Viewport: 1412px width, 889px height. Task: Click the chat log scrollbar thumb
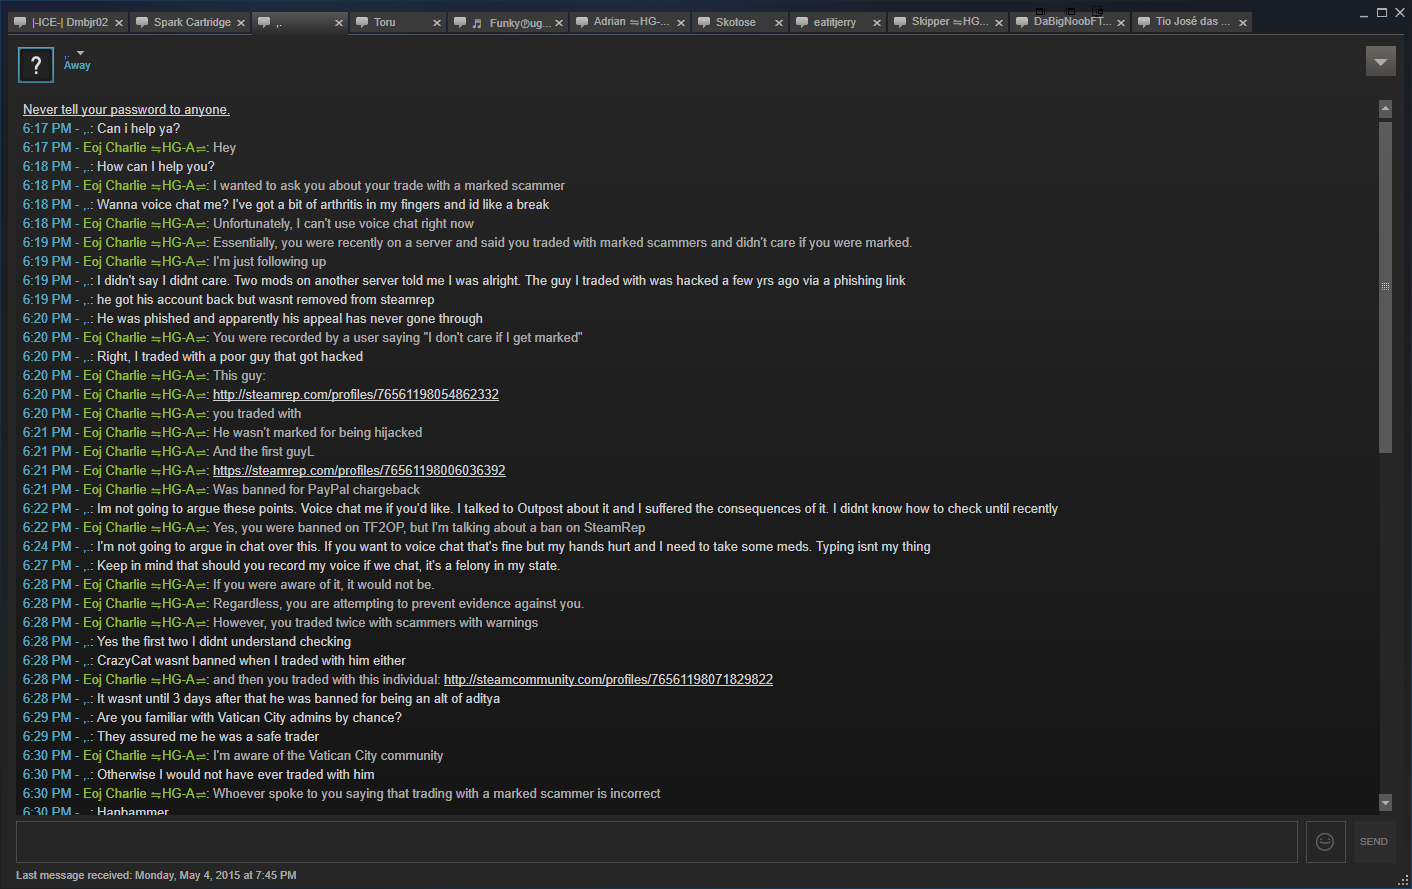click(1385, 287)
